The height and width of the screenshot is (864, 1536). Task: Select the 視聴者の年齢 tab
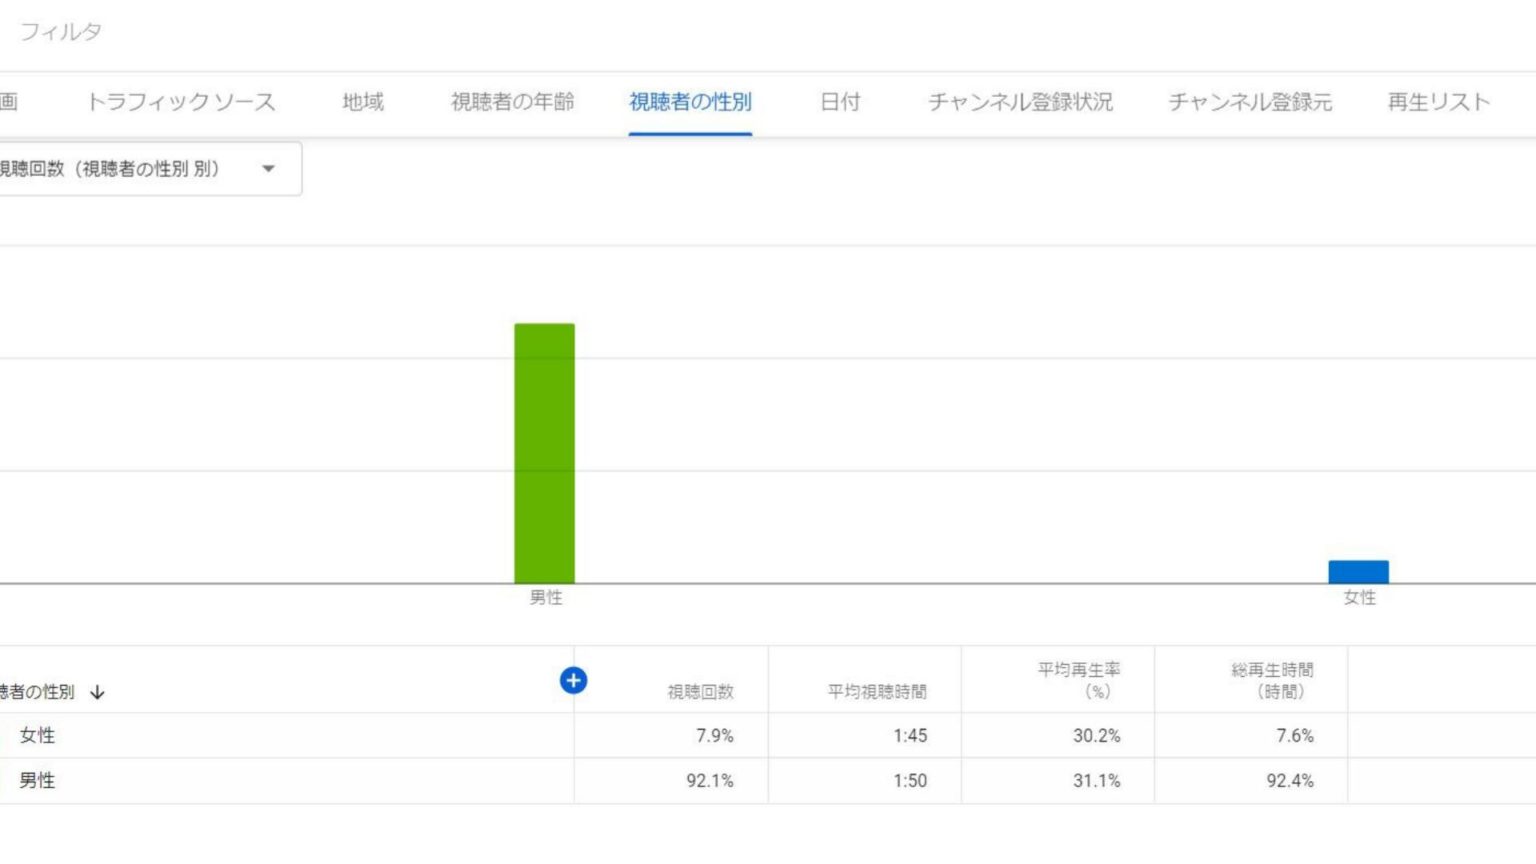(x=512, y=102)
